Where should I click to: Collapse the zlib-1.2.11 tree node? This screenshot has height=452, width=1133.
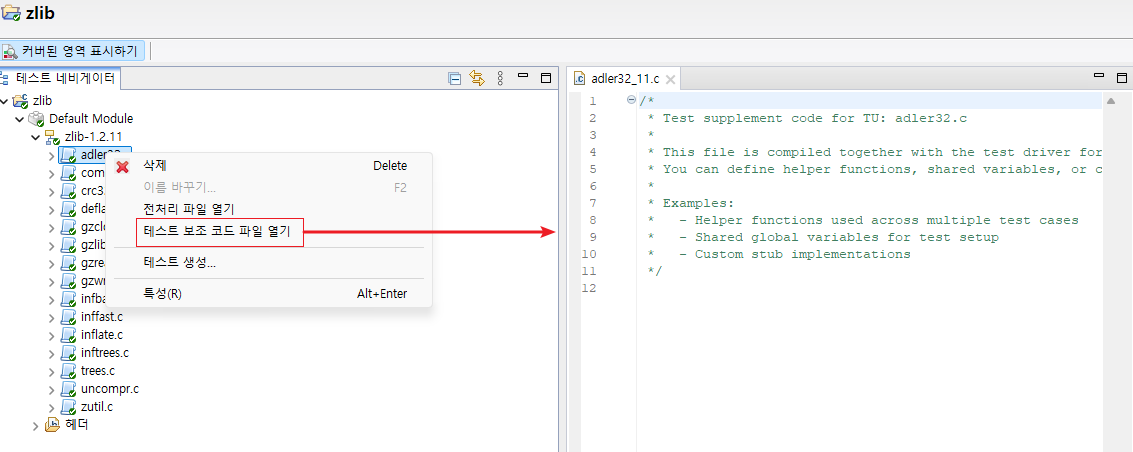pos(35,136)
